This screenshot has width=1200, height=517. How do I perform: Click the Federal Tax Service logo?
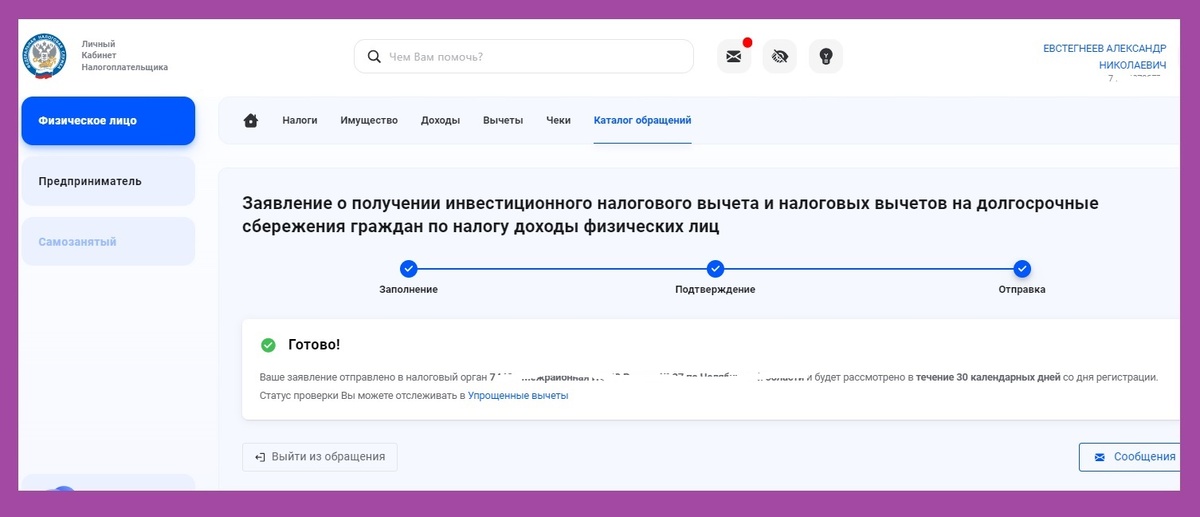[44, 56]
